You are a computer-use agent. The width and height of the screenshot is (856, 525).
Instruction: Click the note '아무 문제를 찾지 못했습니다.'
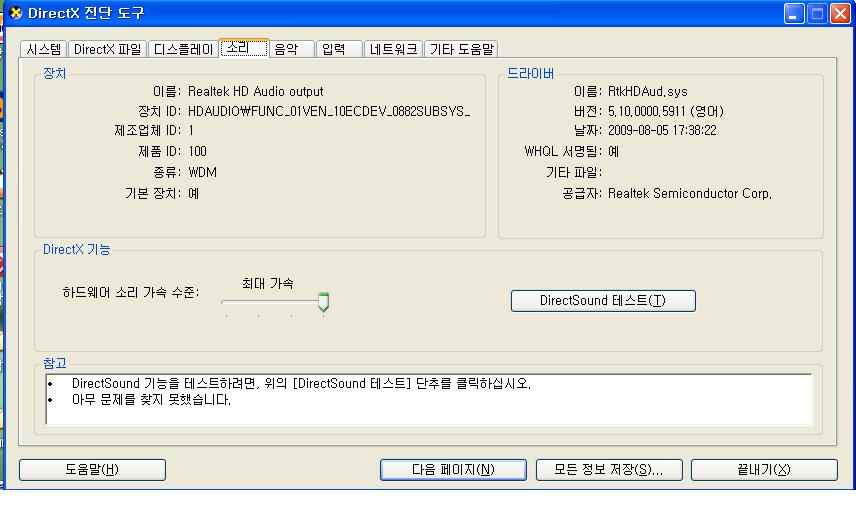point(151,399)
